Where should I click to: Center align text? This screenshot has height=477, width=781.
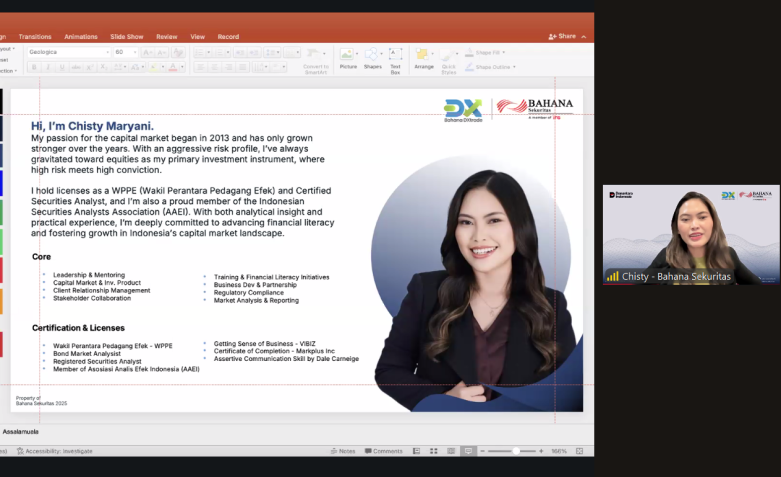coord(215,67)
